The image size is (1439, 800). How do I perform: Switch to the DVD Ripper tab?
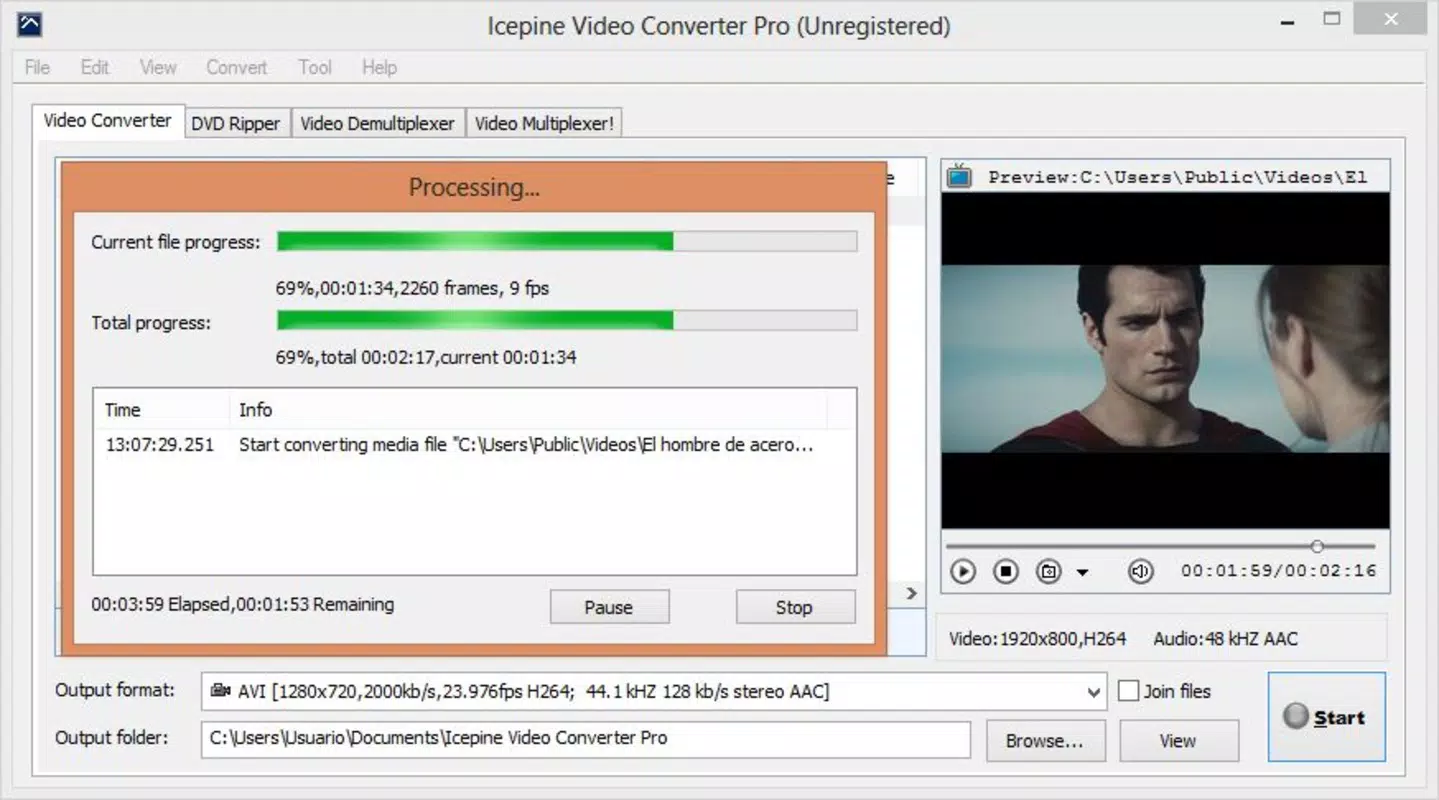[236, 123]
